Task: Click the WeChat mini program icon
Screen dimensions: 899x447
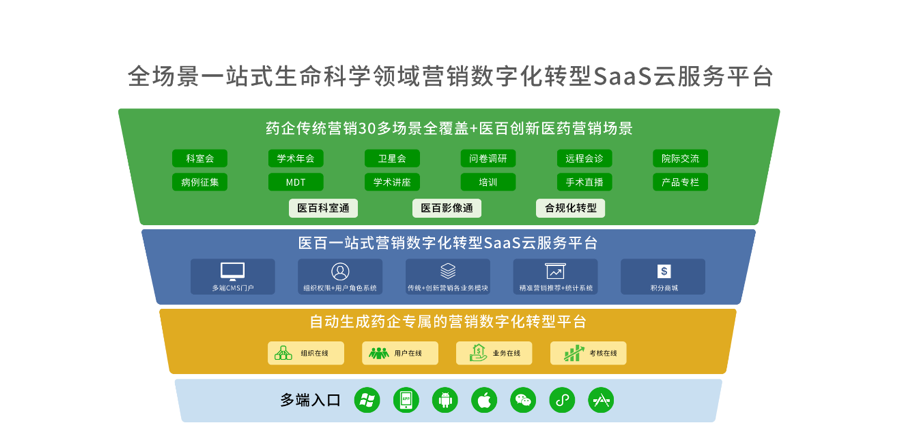Action: 562,400
